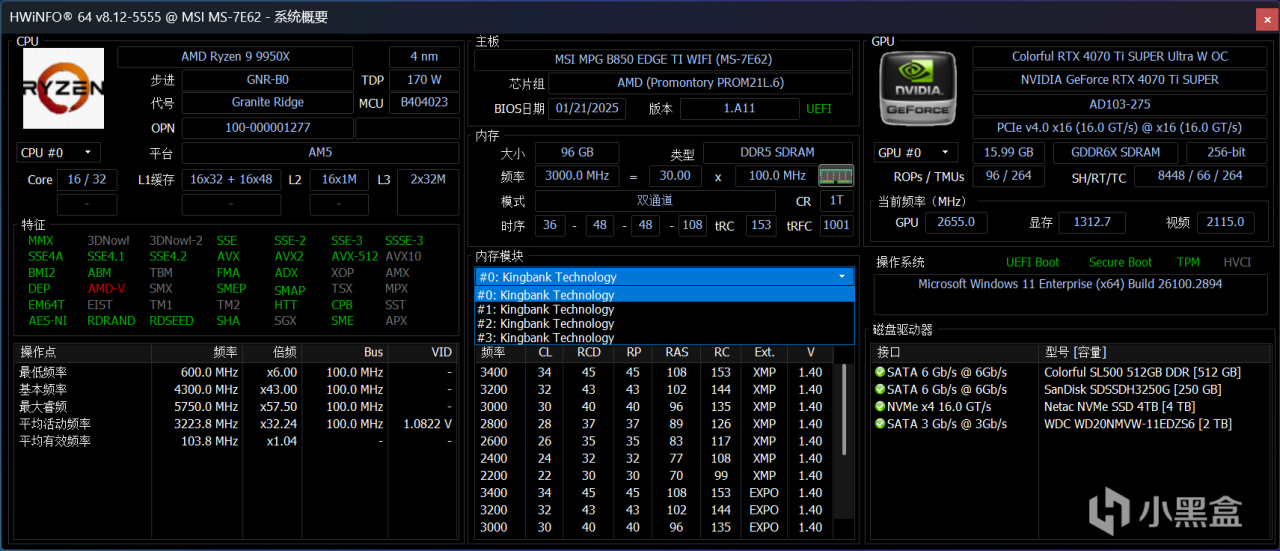Select module #2: Kingbank Technology from list
Image resolution: width=1280 pixels, height=551 pixels.
pyautogui.click(x=664, y=324)
